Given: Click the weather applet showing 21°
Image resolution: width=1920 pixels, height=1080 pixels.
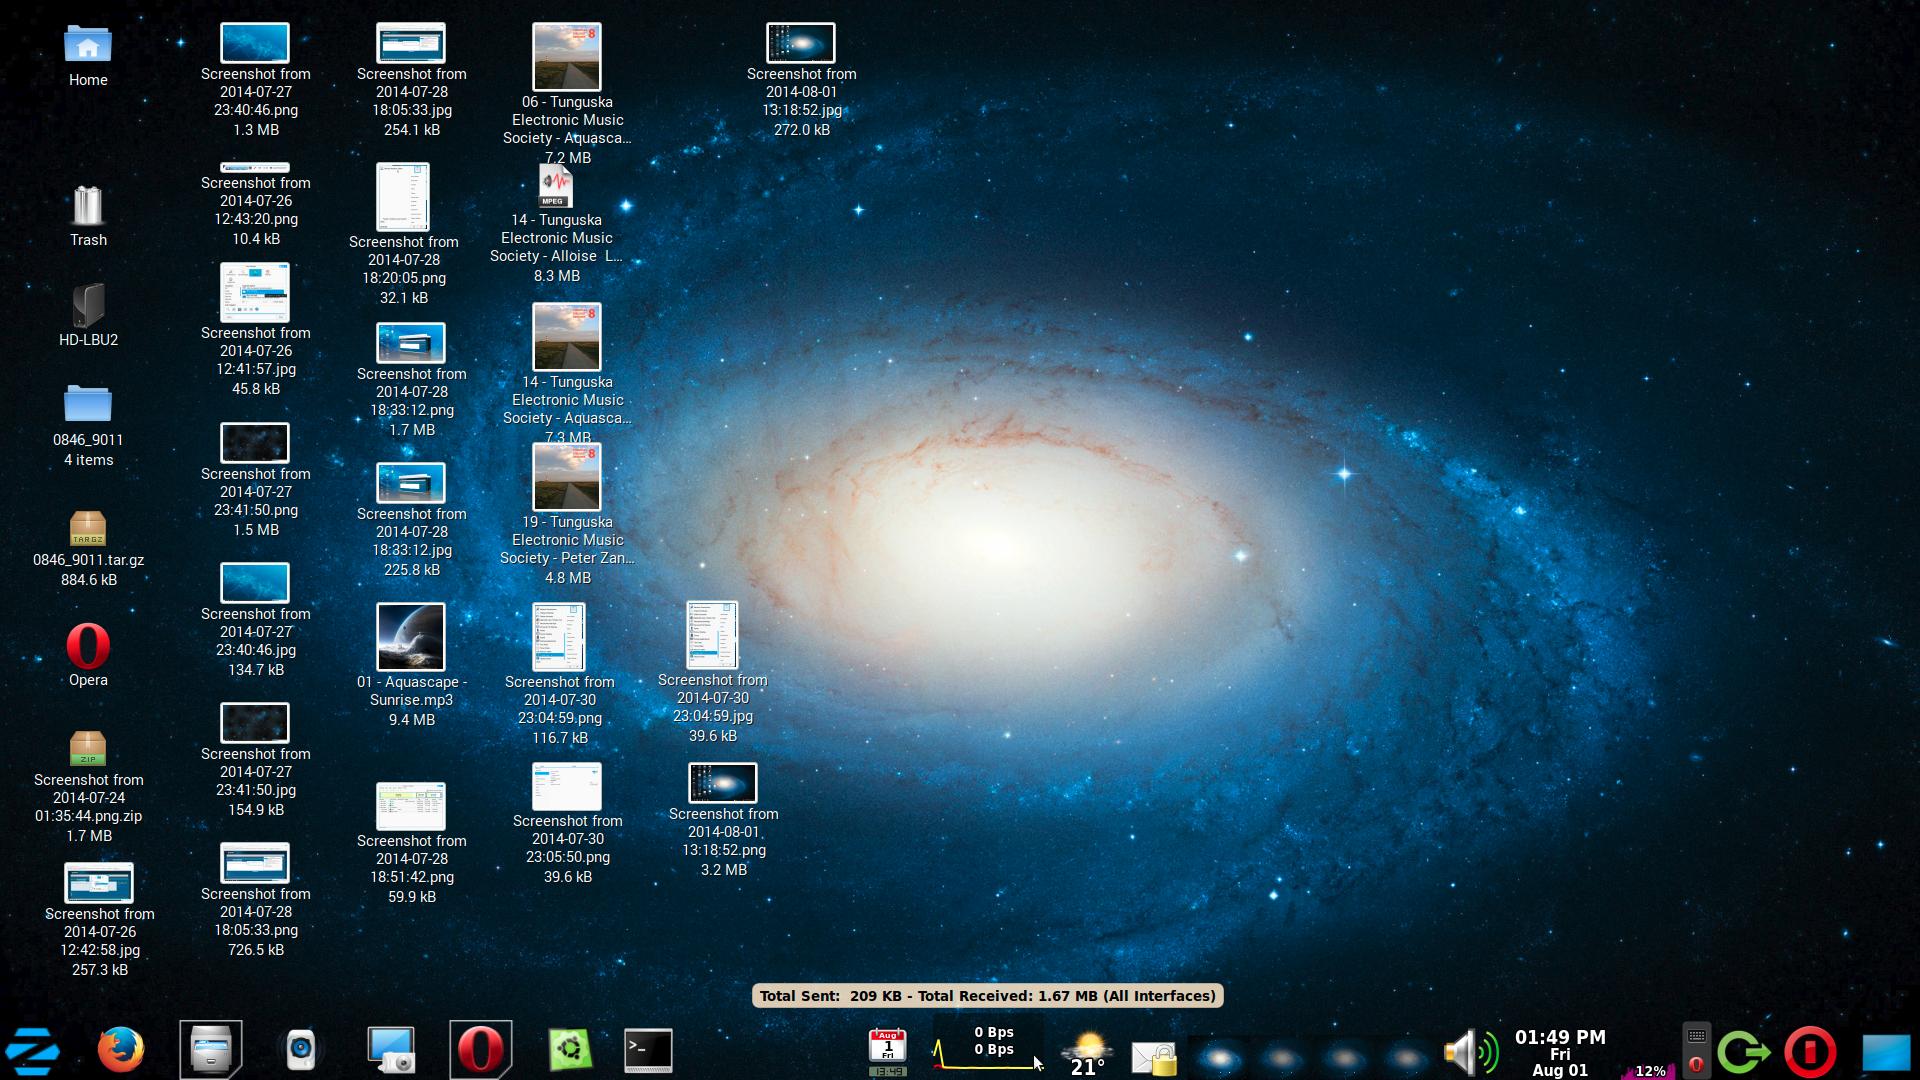Looking at the screenshot, I should click(x=1087, y=1054).
